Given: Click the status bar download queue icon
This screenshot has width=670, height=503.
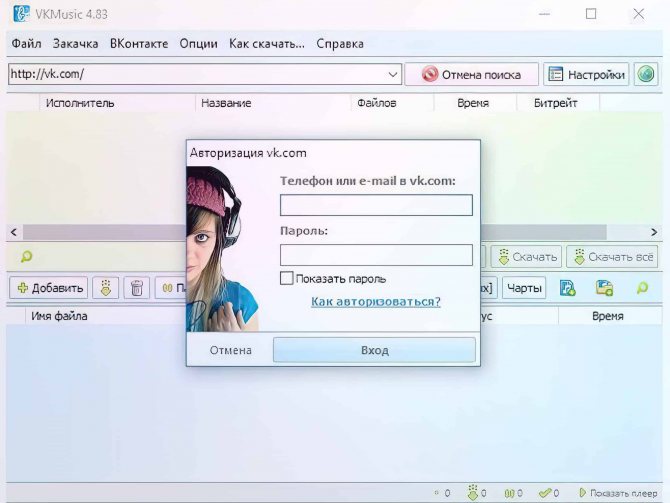Looking at the screenshot, I should point(472,492).
